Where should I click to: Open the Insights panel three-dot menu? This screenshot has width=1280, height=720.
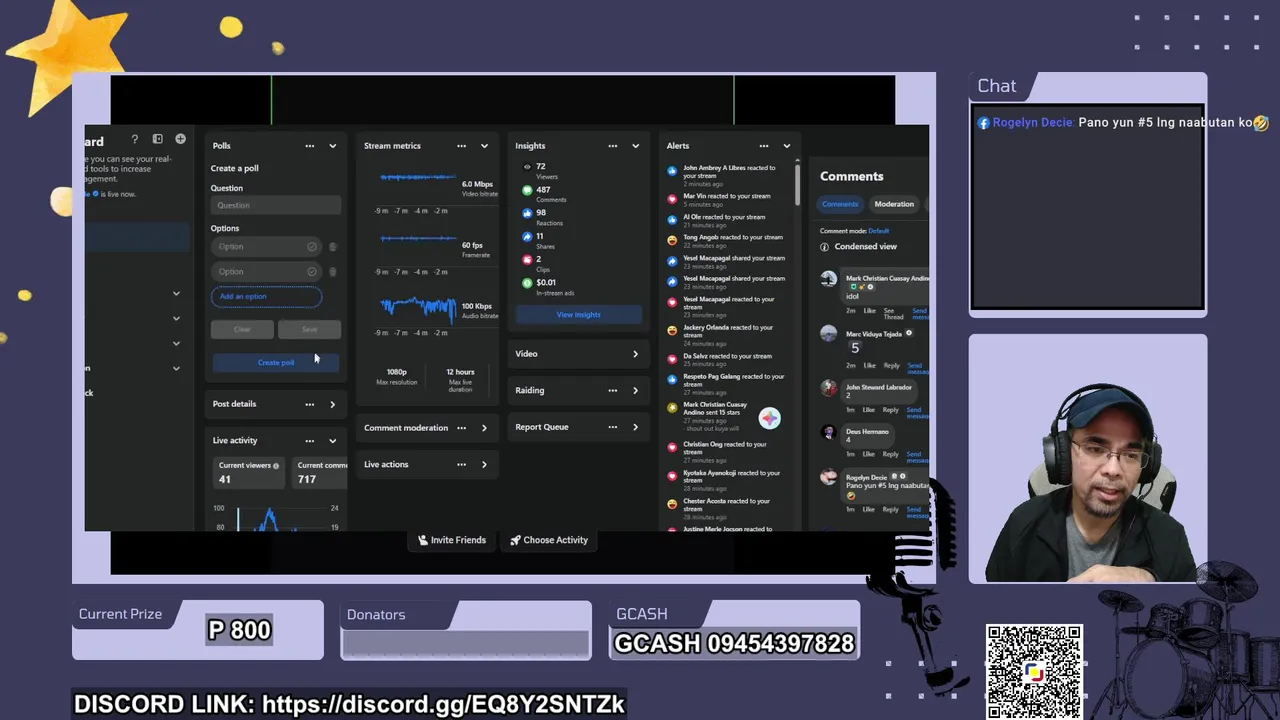point(612,146)
